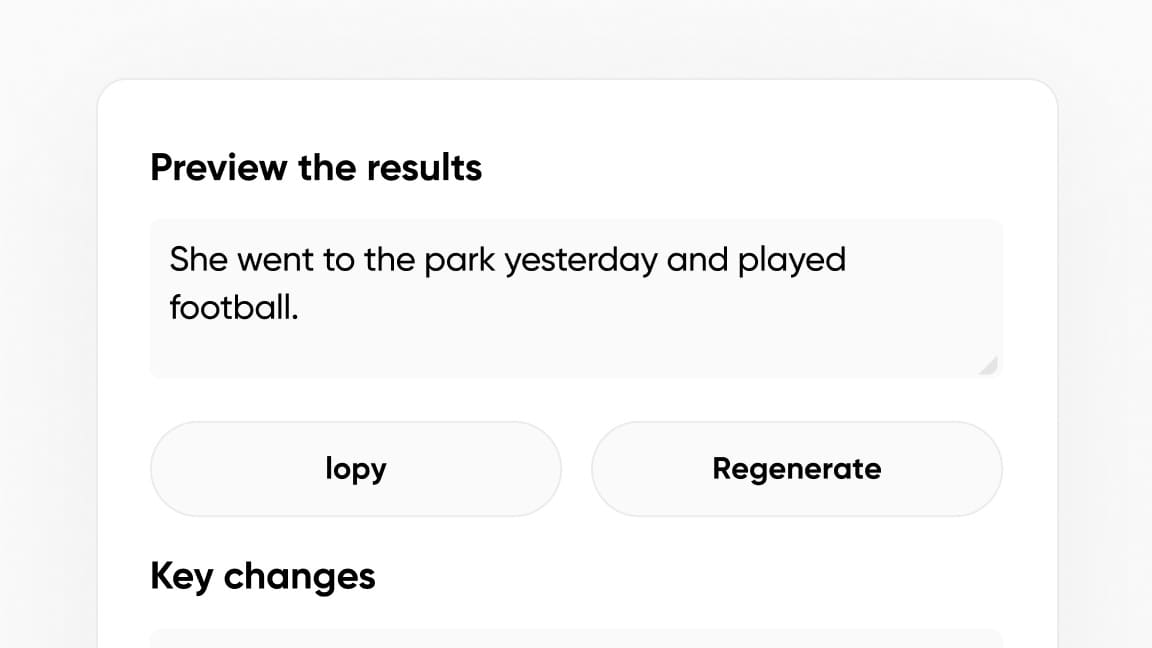Click the word "results" in the heading
This screenshot has height=648, width=1152.
[x=424, y=168]
